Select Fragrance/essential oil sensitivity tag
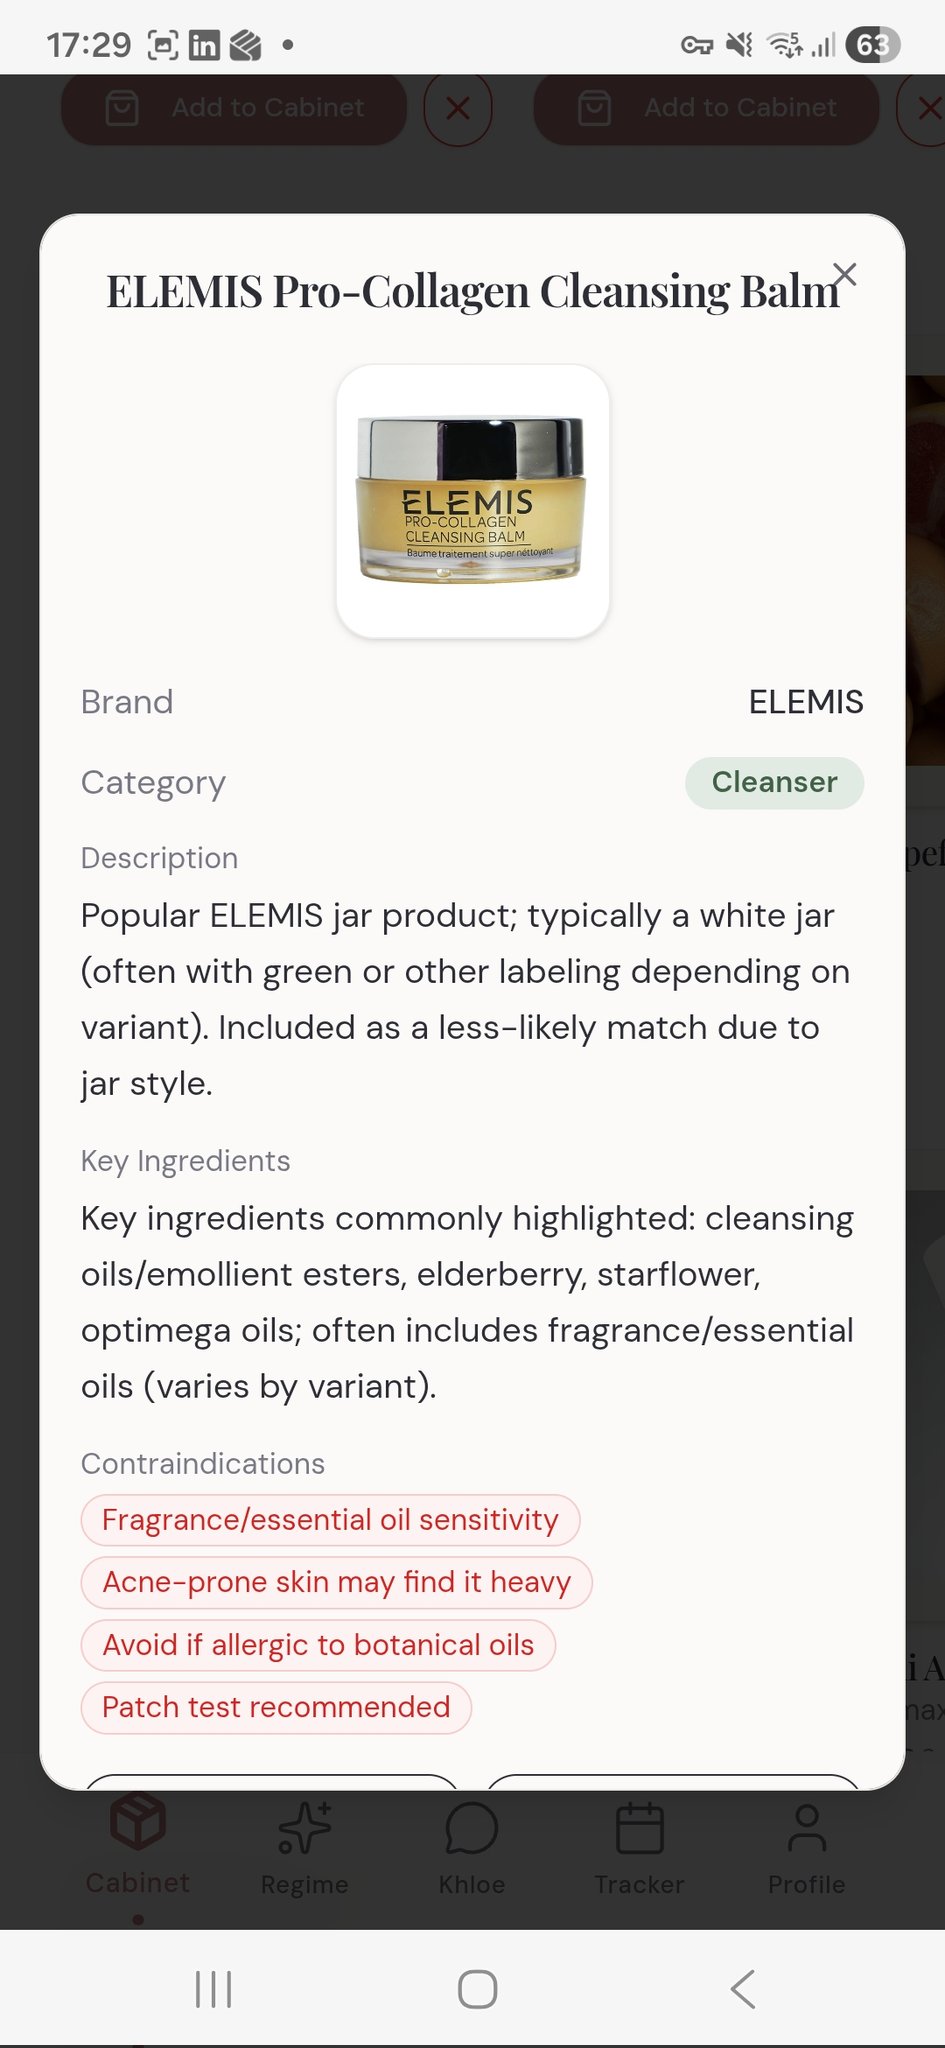 point(330,1520)
